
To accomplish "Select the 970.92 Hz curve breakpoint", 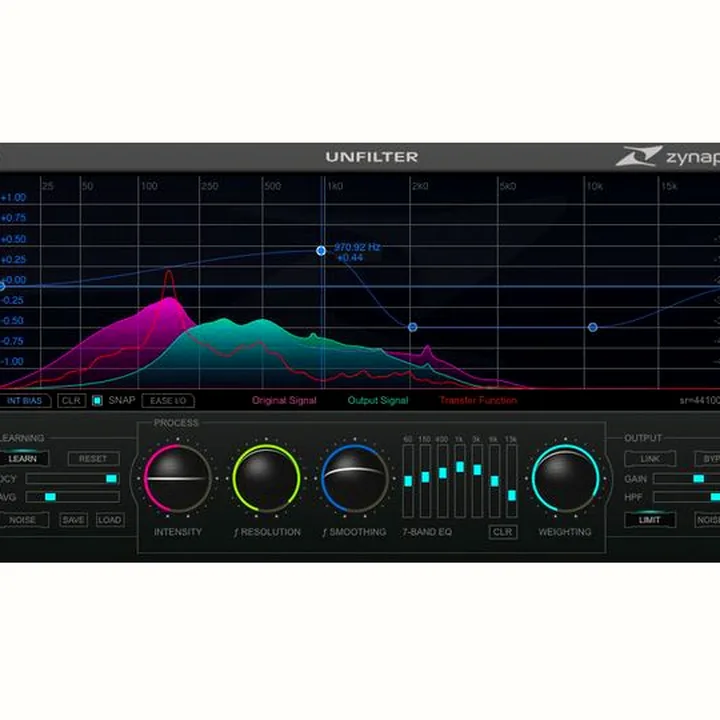I will 321,251.
